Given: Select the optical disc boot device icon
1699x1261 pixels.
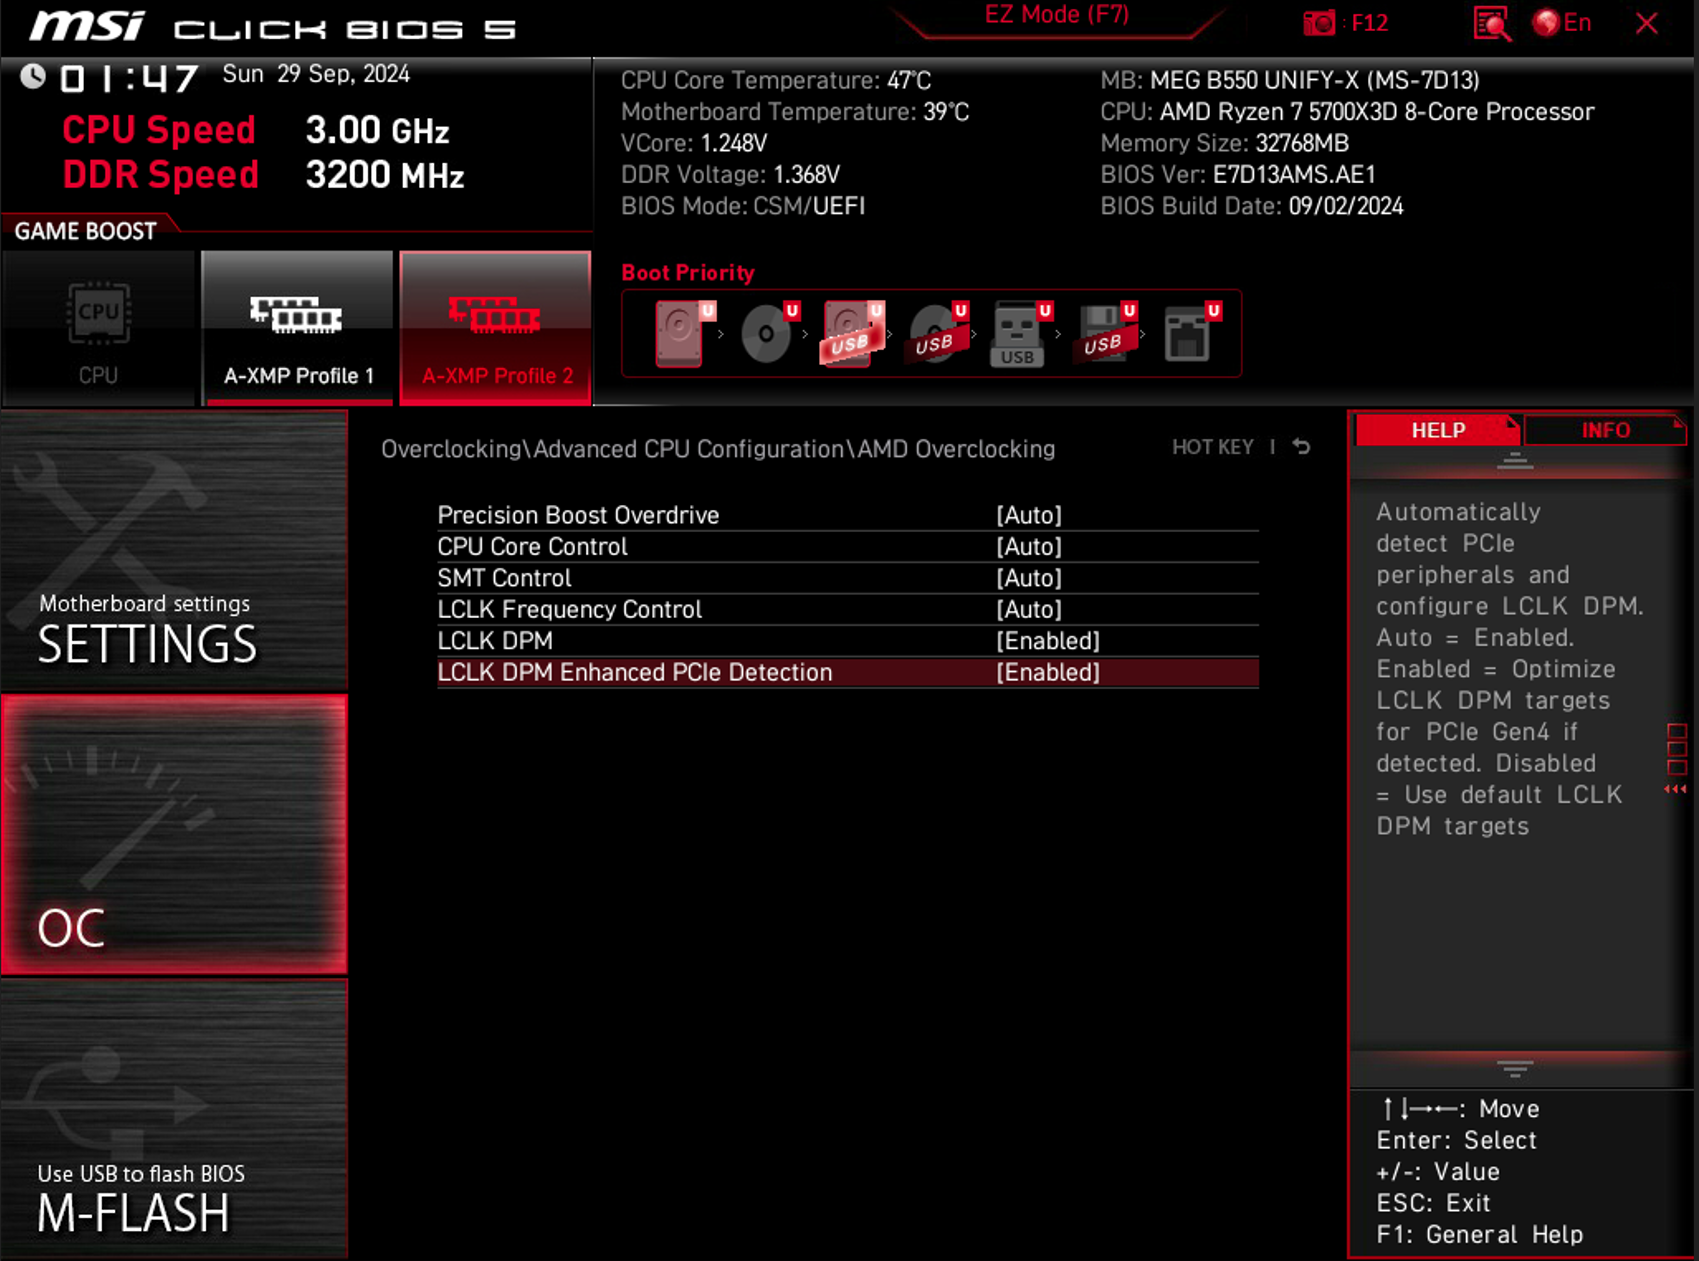Looking at the screenshot, I should [x=769, y=334].
